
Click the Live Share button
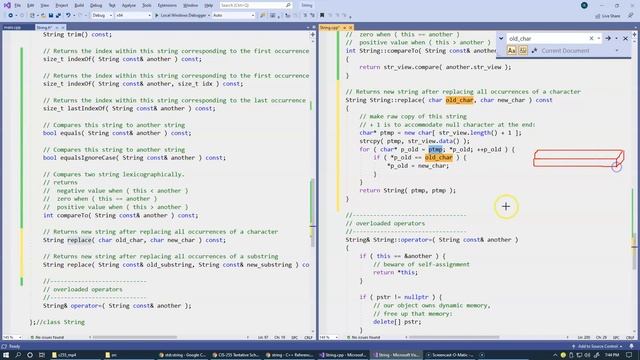click(x=608, y=16)
